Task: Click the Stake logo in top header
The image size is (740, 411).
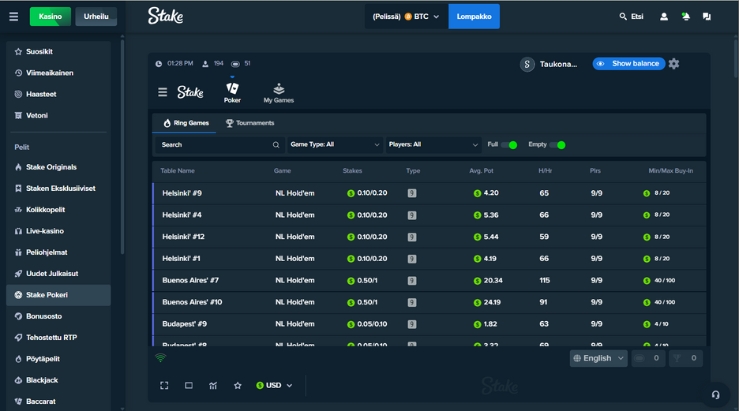Action: point(165,16)
